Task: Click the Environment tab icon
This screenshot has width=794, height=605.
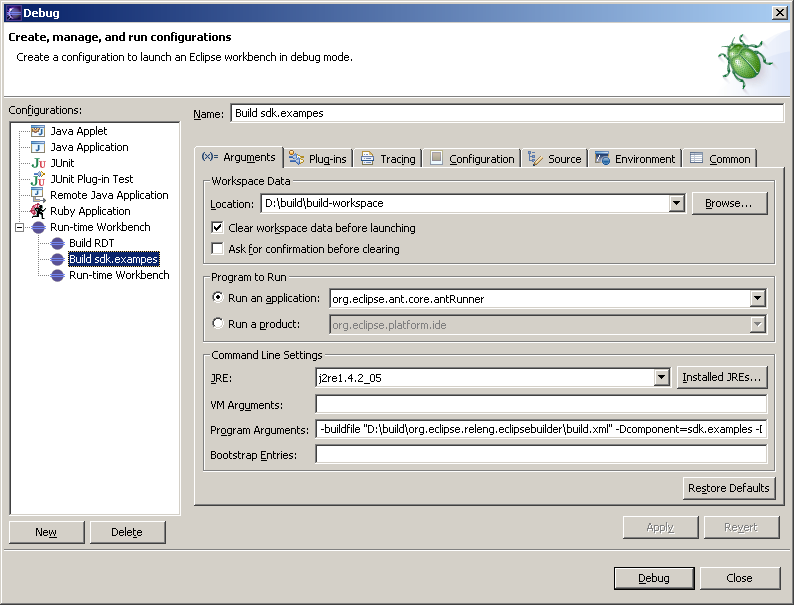Action: (602, 158)
